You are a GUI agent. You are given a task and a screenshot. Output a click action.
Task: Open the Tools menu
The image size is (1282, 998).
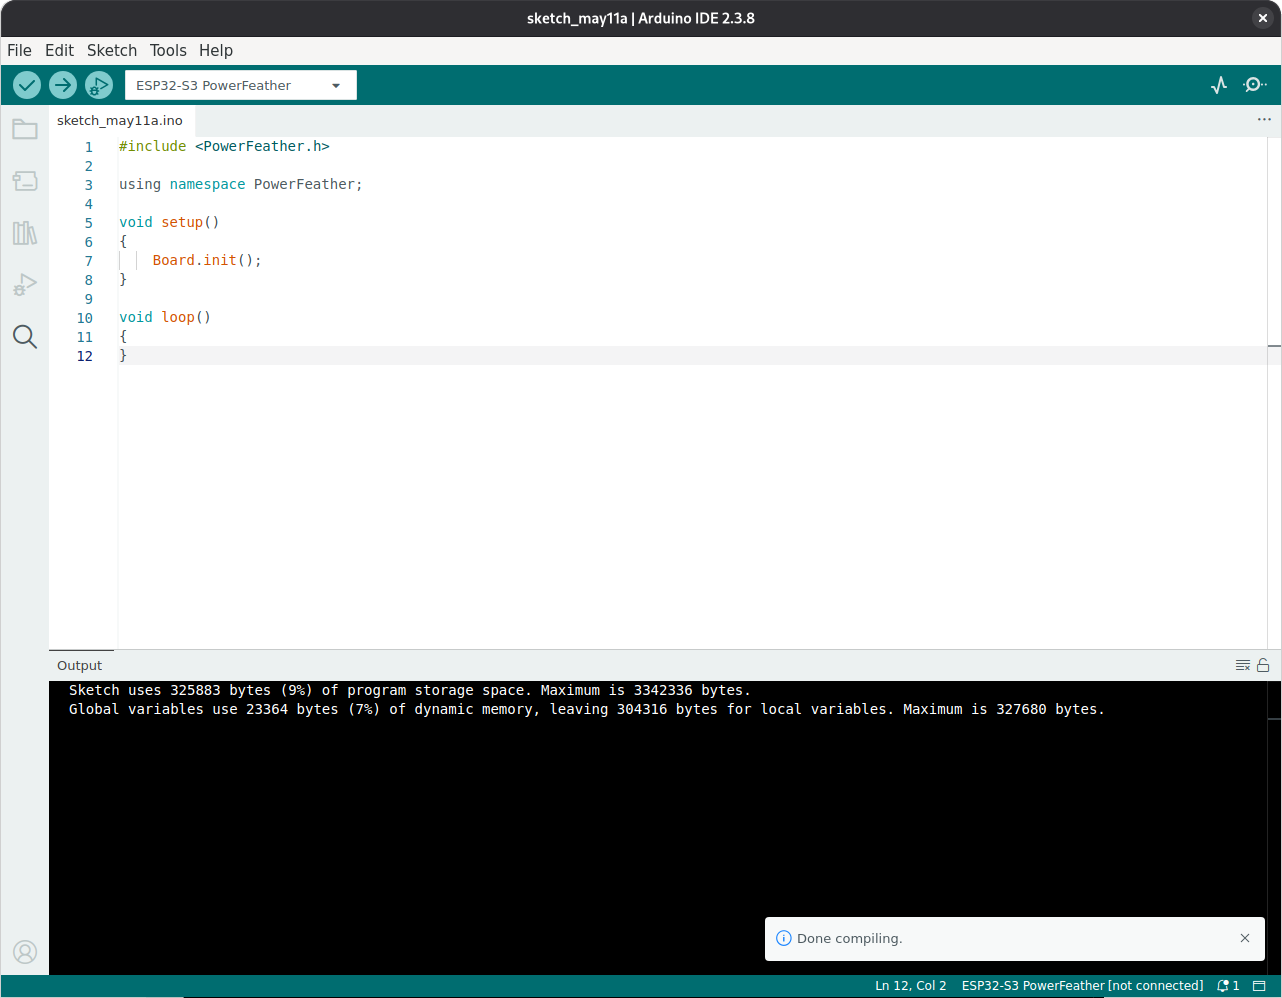[x=168, y=50]
